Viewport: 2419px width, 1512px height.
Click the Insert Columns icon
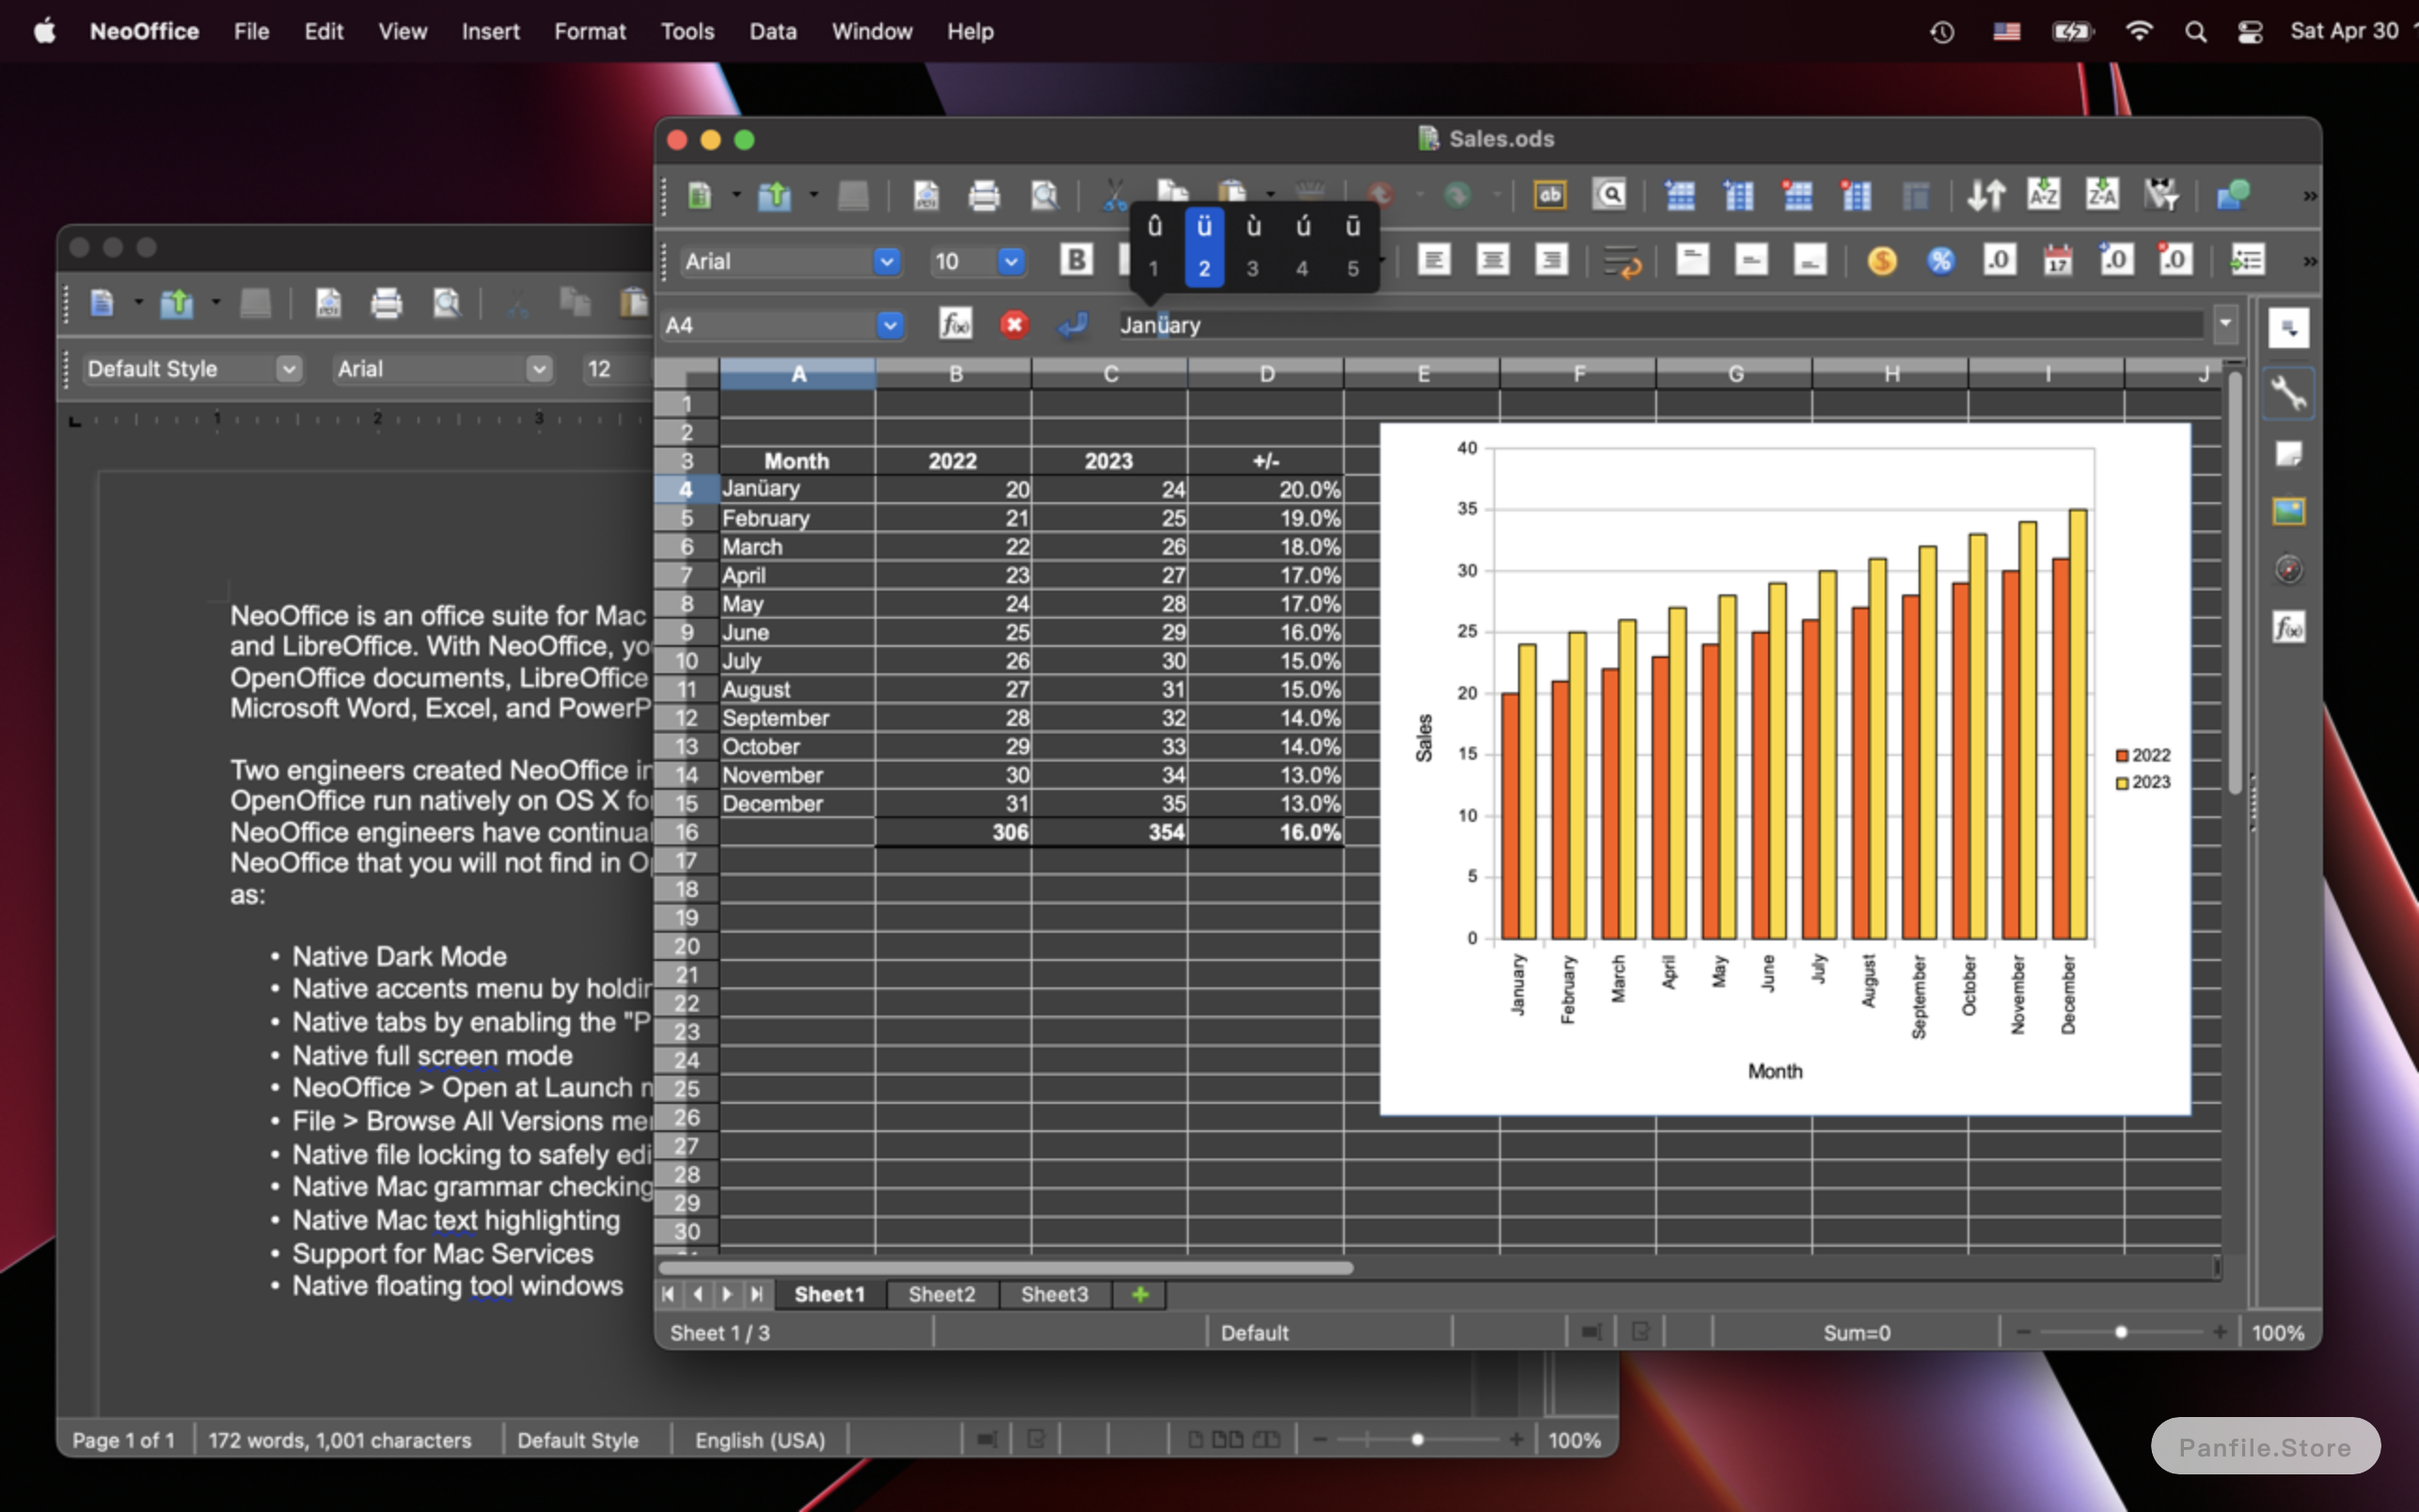1738,195
